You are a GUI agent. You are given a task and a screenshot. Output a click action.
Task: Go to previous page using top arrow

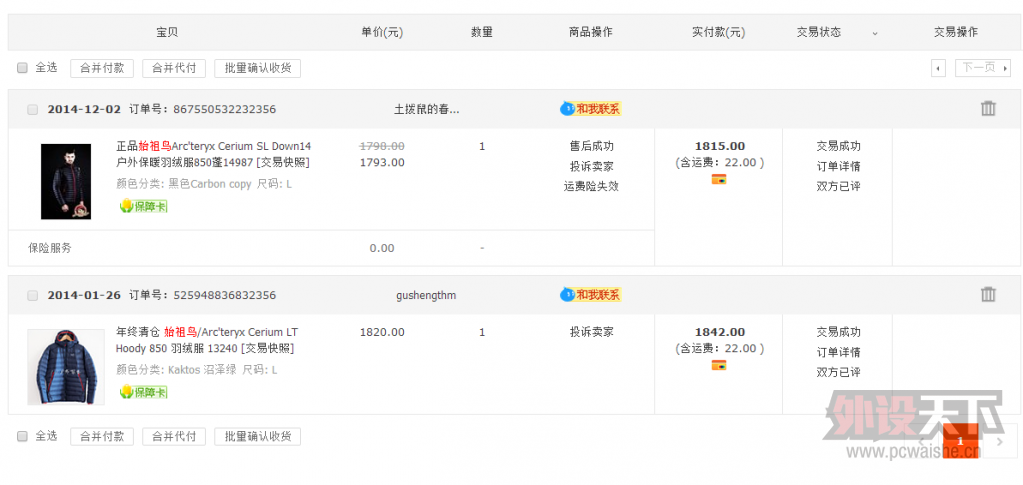tap(938, 68)
